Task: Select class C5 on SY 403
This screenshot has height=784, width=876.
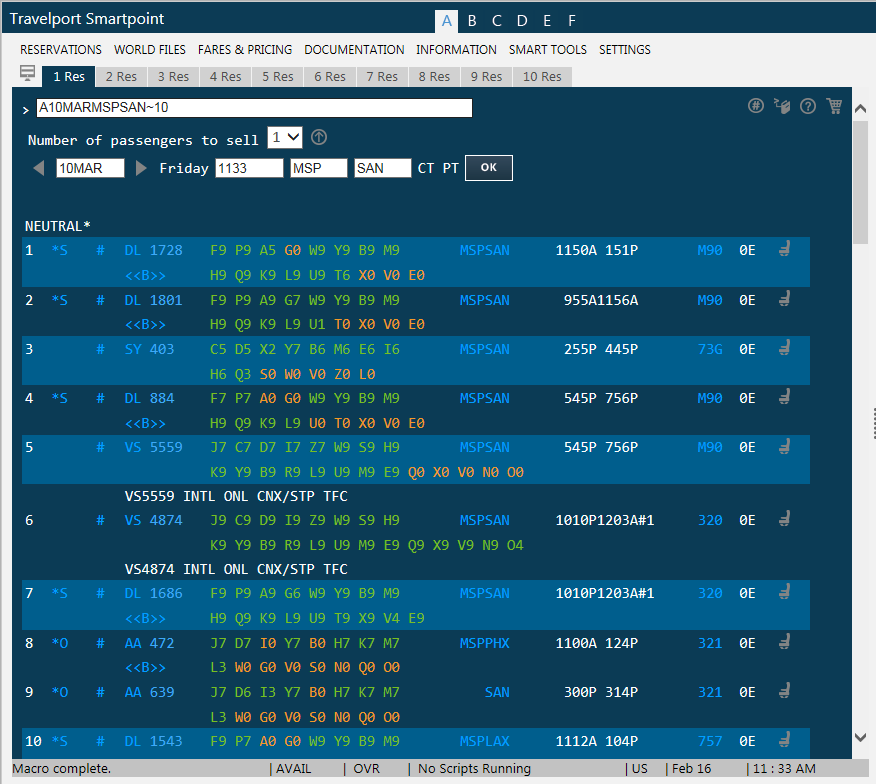Action: click(x=218, y=349)
